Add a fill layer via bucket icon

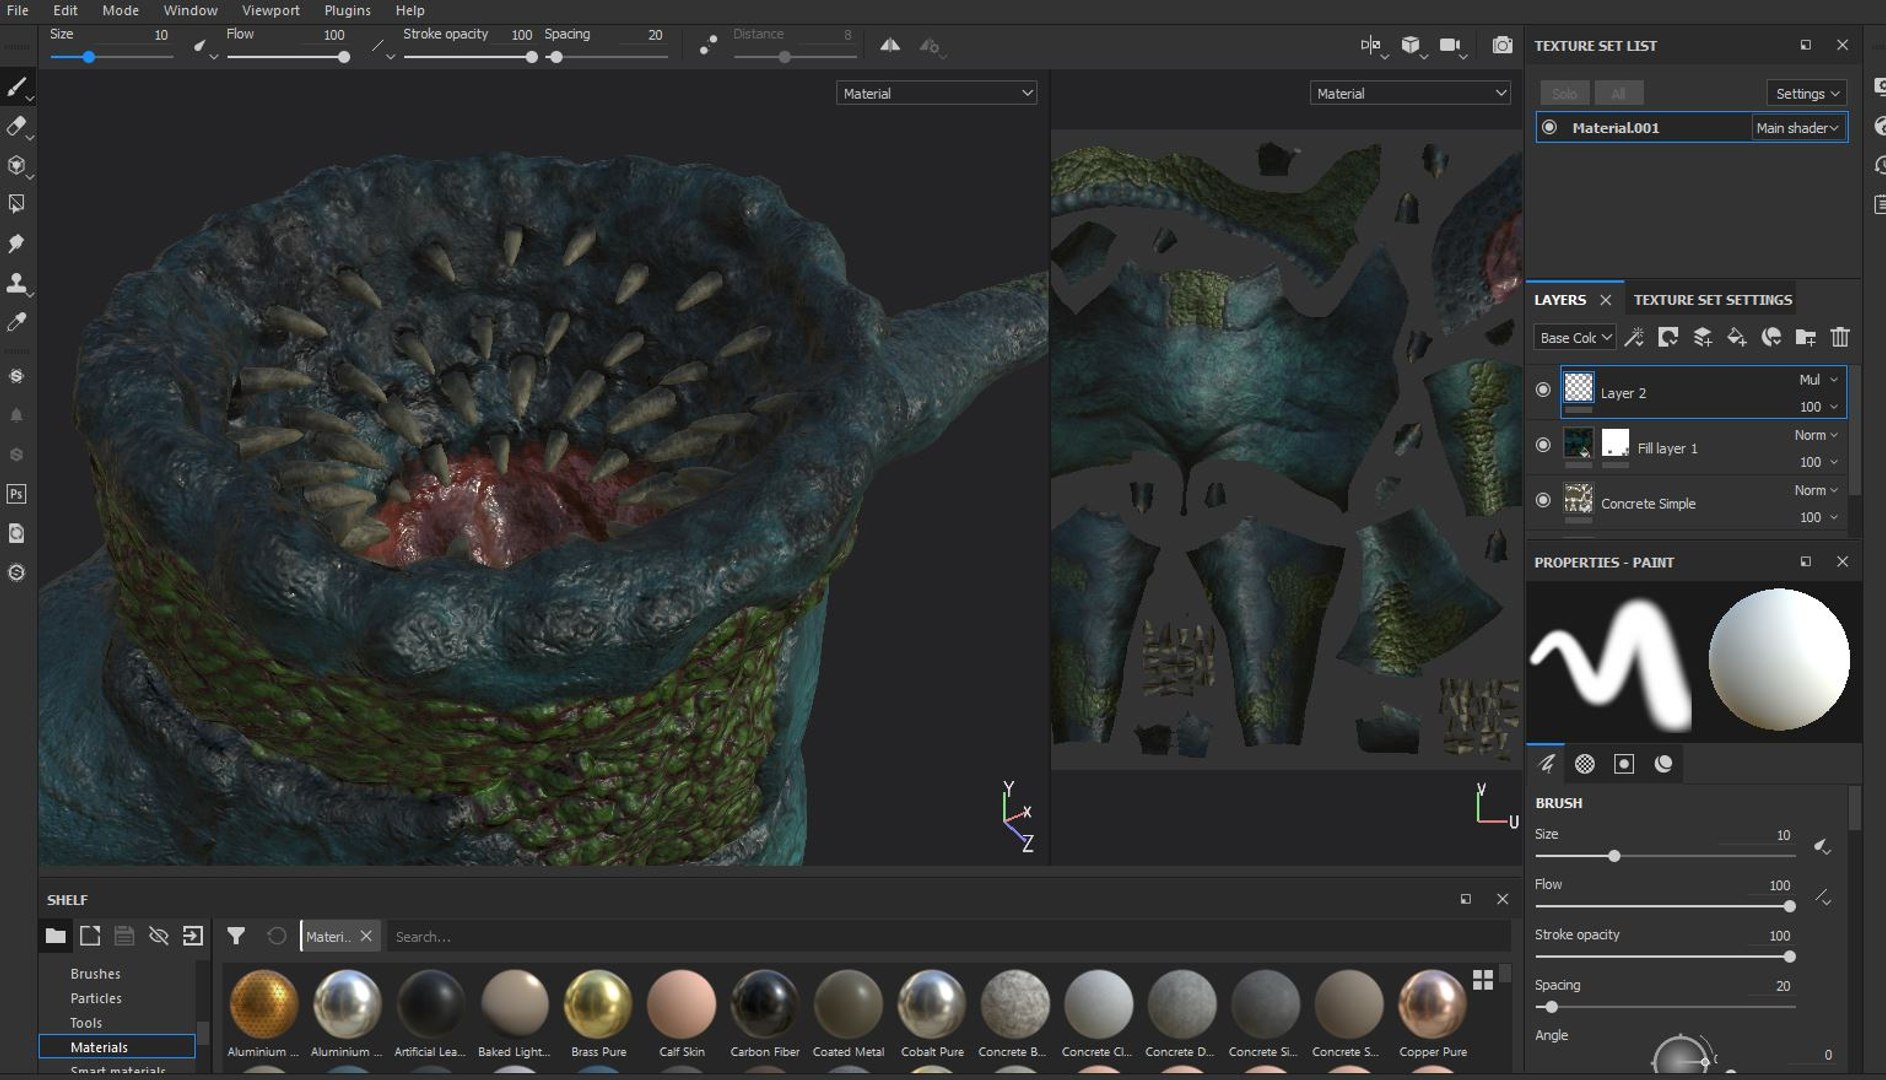[1736, 338]
